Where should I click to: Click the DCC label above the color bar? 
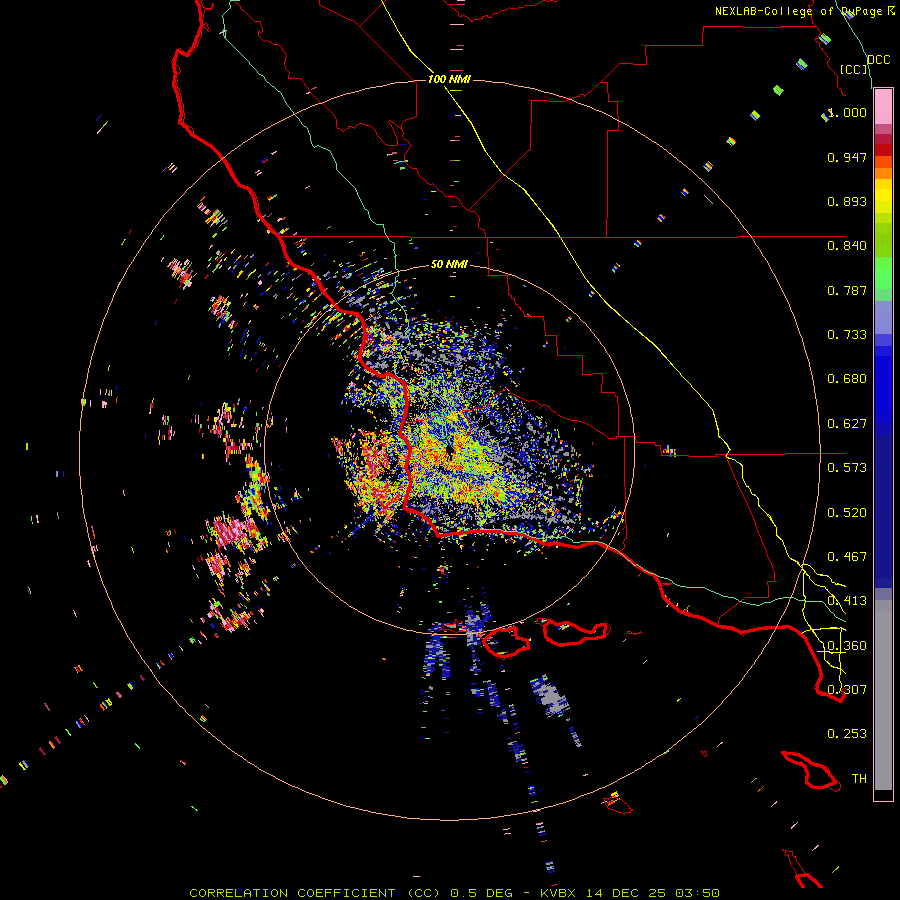[x=879, y=60]
